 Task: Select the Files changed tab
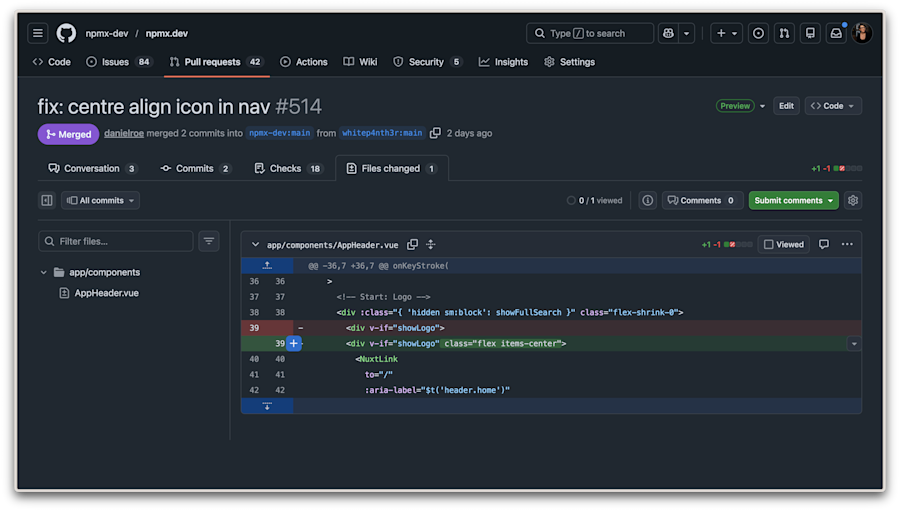(x=391, y=168)
